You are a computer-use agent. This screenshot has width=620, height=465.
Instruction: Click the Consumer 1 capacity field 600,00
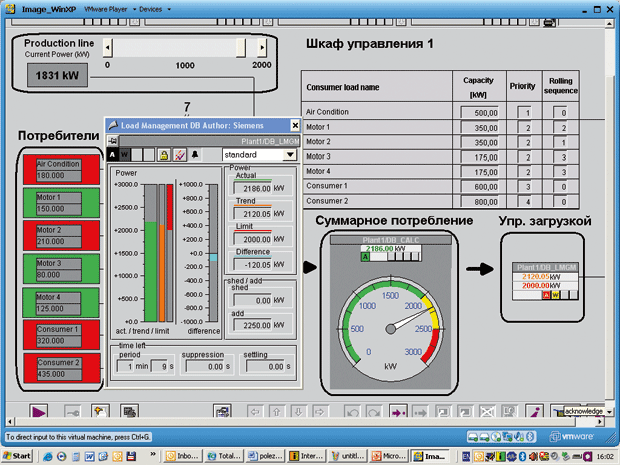480,187
